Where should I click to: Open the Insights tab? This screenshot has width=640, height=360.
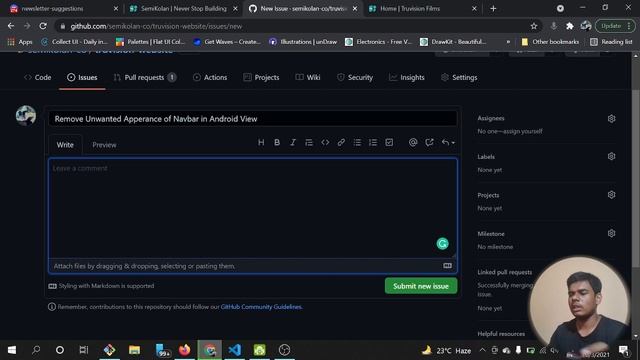tap(407, 77)
